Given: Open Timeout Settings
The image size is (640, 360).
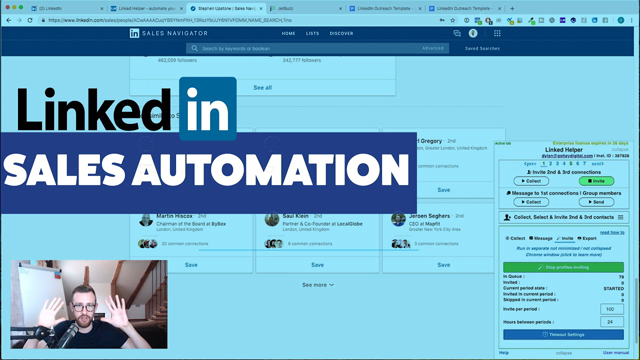Looking at the screenshot, I should 563,334.
